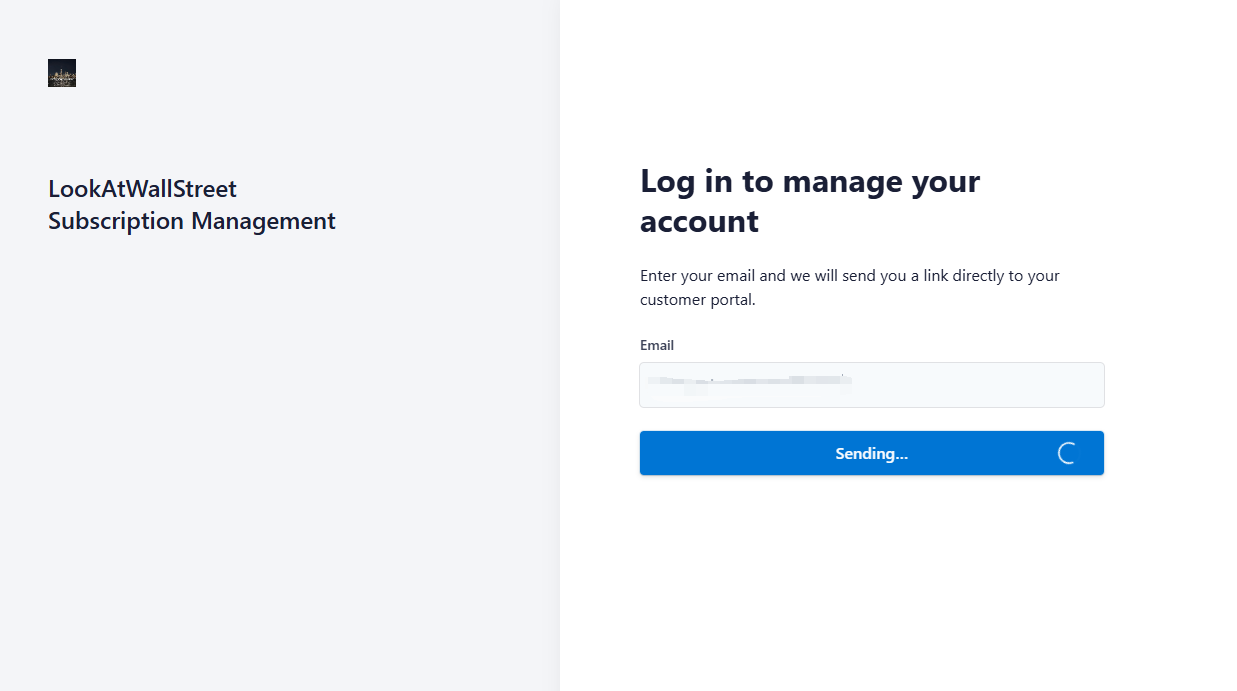Click the "Sending..." label text
This screenshot has height=691, width=1237.
(x=872, y=453)
